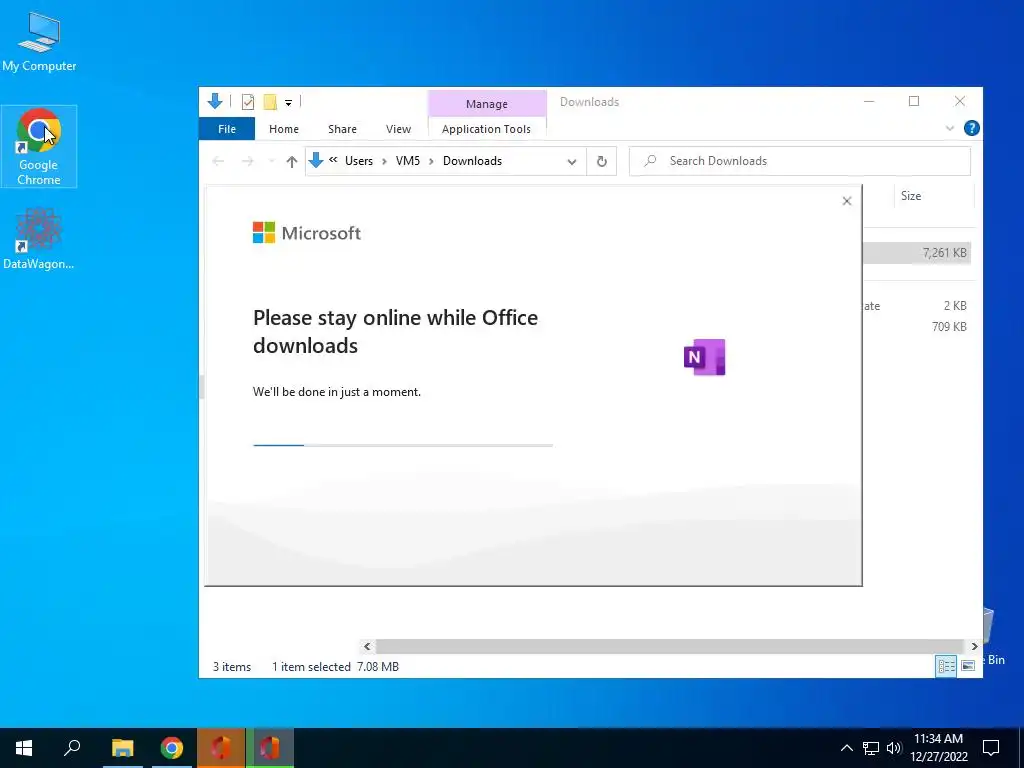Open address bar history dropdown

click(x=571, y=161)
